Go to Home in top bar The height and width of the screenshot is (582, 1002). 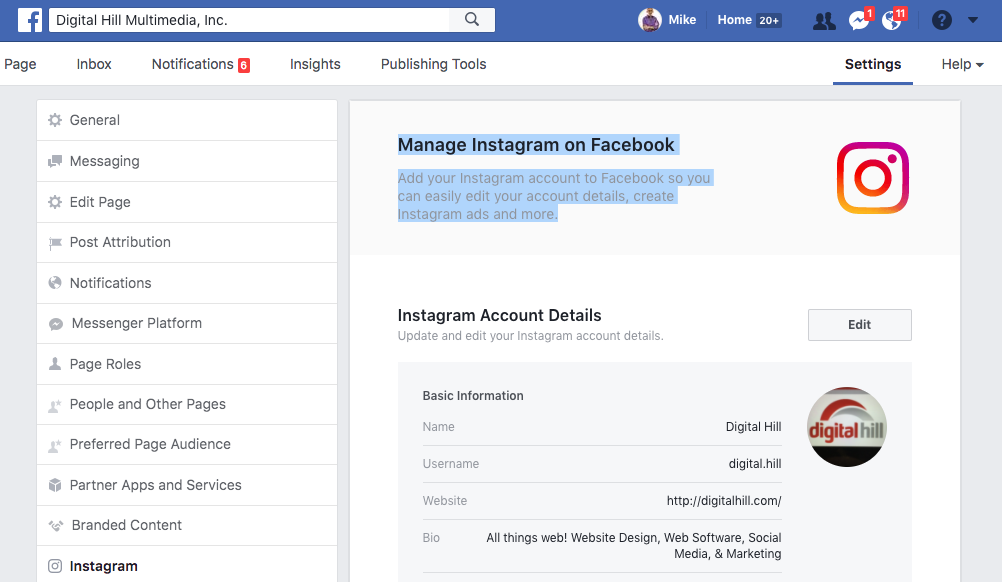[734, 20]
